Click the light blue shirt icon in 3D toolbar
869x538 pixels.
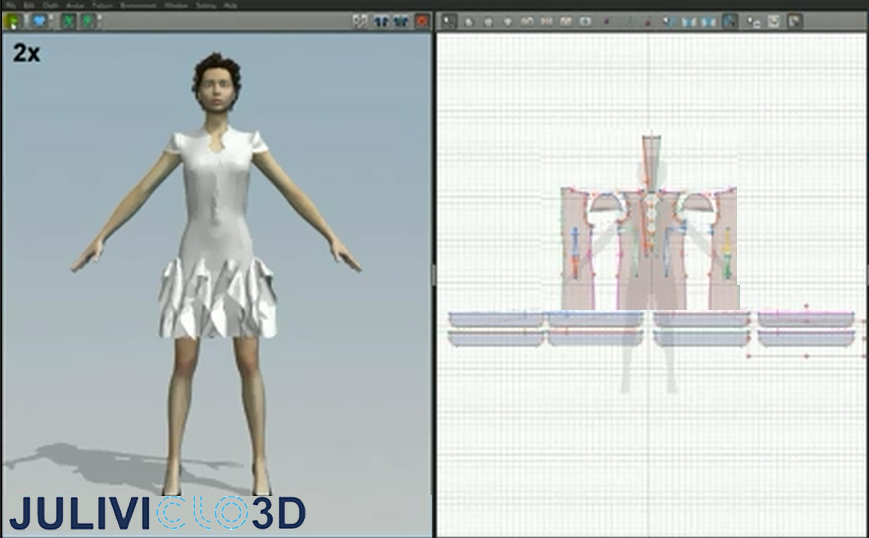39,22
